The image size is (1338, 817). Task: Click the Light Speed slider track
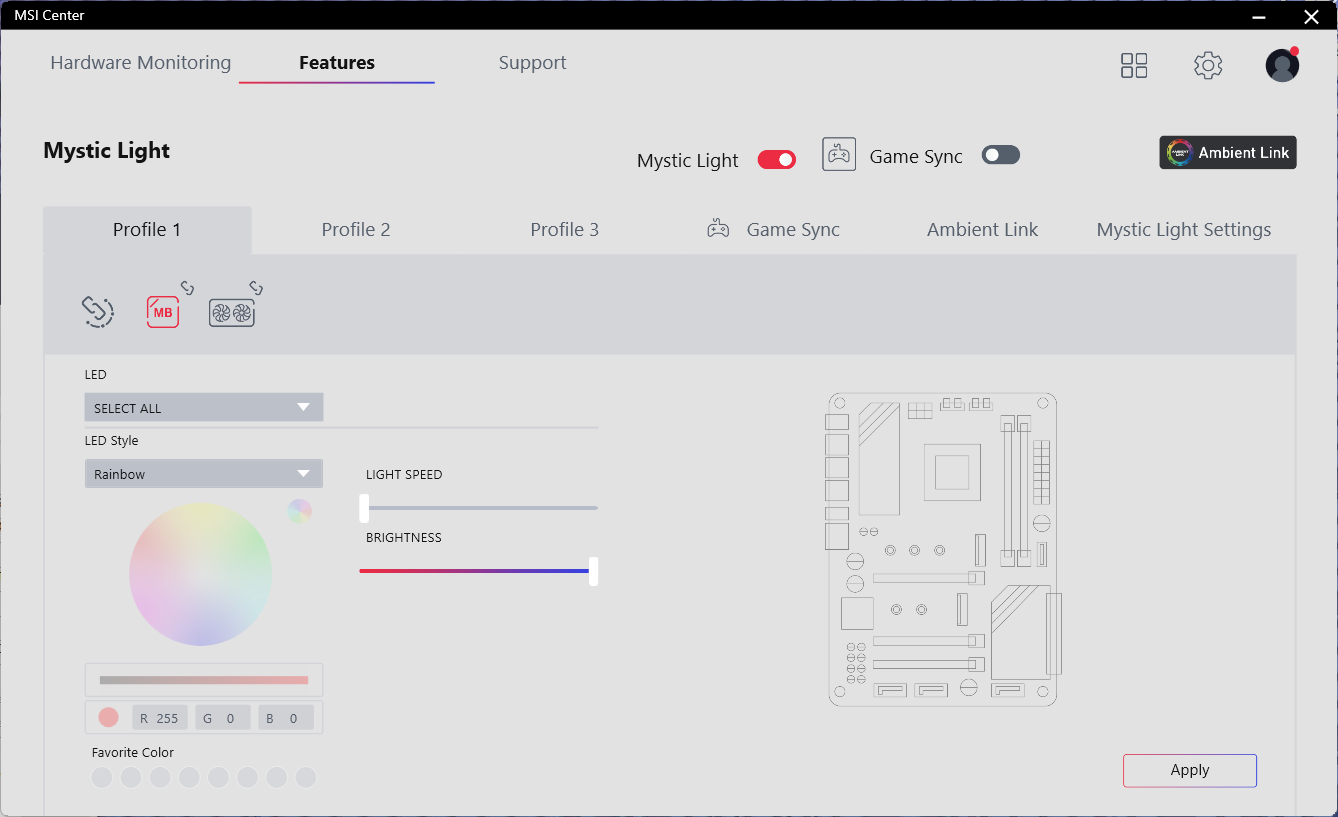point(479,508)
